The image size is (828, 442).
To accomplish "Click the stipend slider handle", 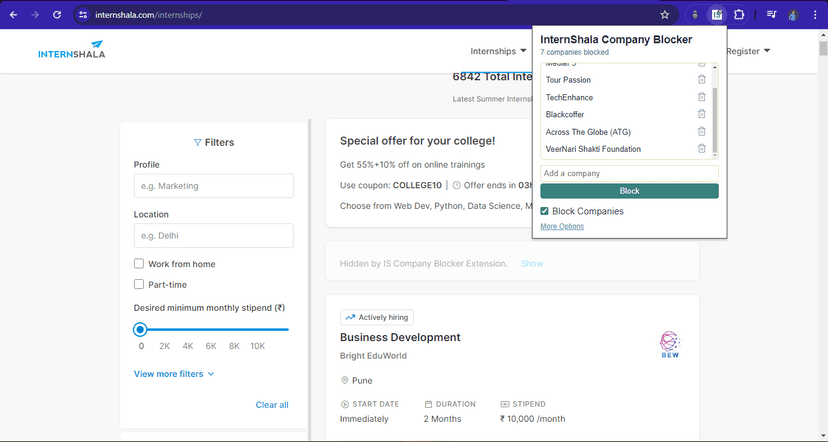I will (x=140, y=330).
